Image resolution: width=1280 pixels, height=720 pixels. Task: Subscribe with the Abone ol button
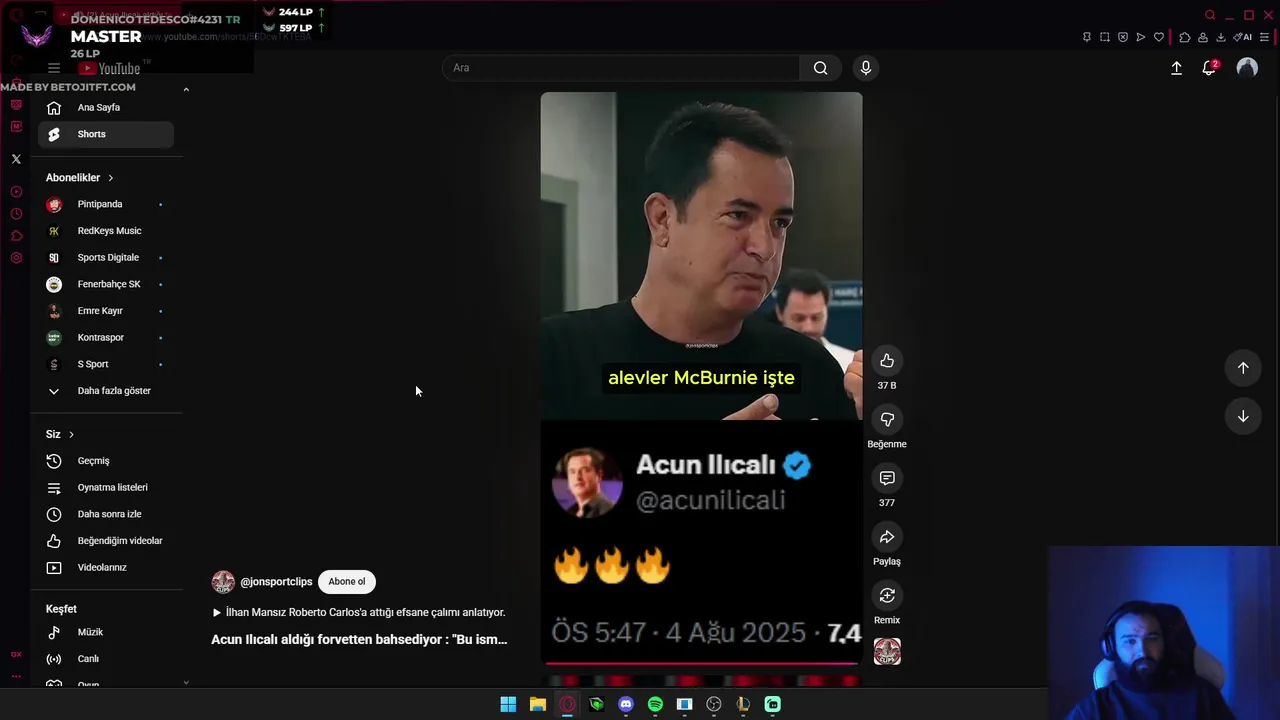347,582
